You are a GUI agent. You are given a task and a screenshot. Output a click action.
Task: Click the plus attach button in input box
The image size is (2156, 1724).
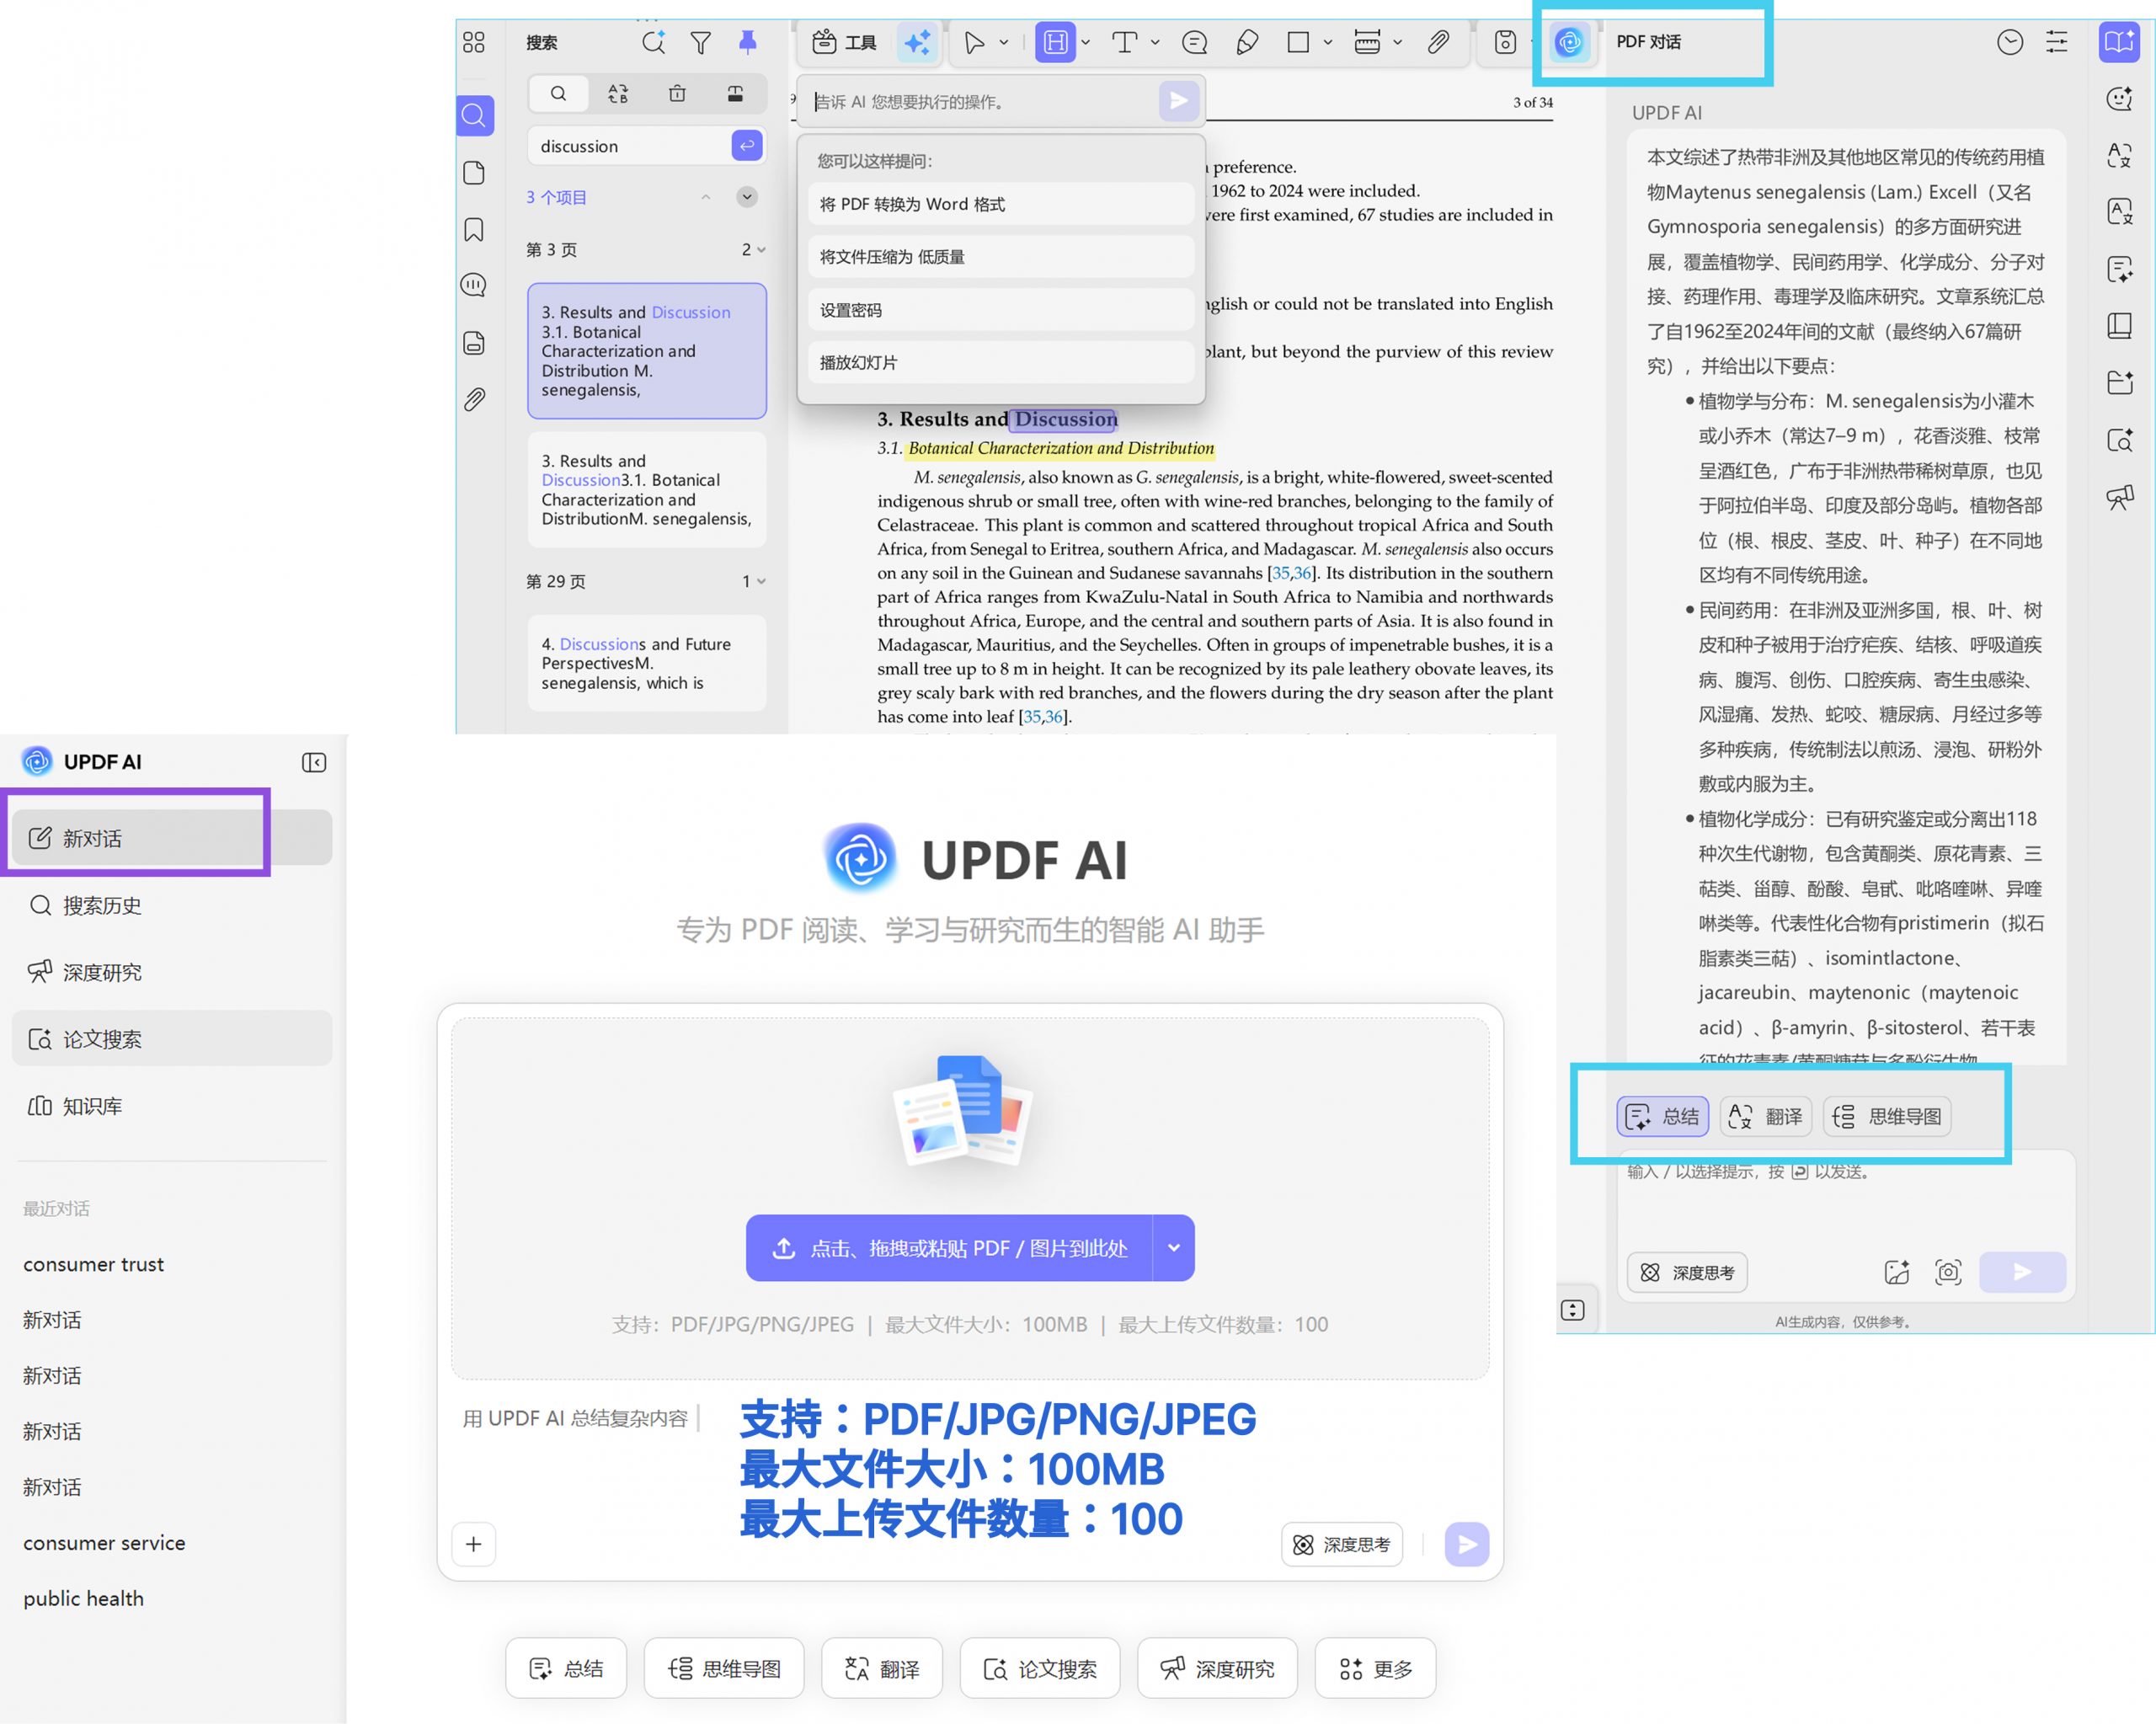click(474, 1544)
